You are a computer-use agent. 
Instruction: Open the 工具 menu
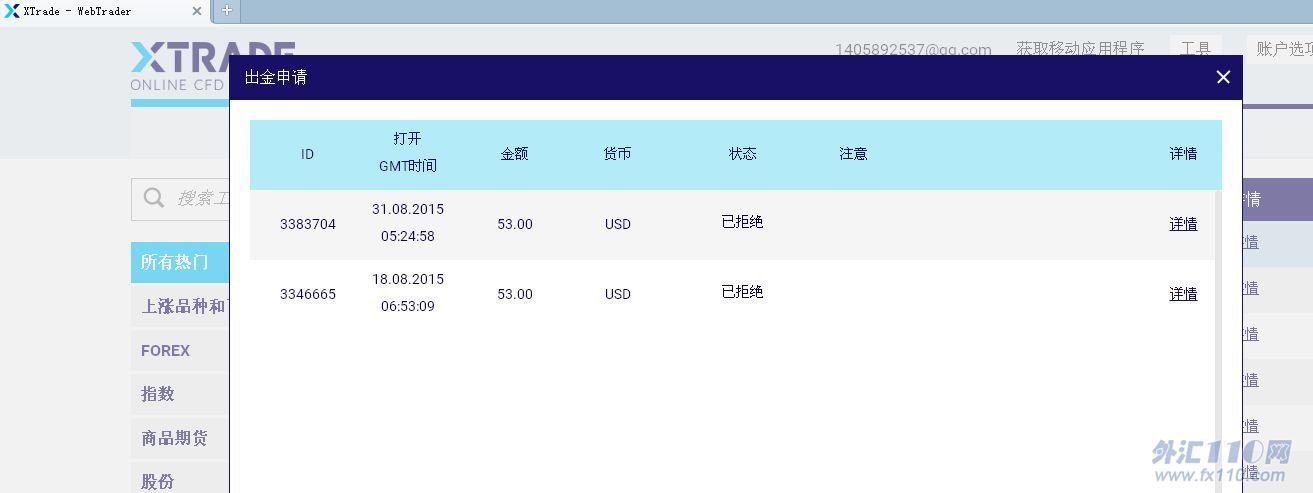click(1196, 48)
